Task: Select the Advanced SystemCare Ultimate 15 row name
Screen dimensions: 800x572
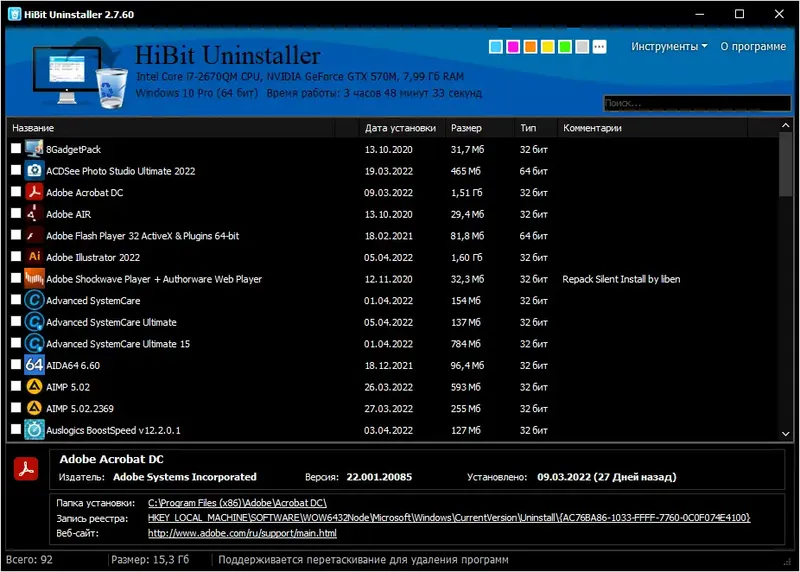Action: [118, 344]
